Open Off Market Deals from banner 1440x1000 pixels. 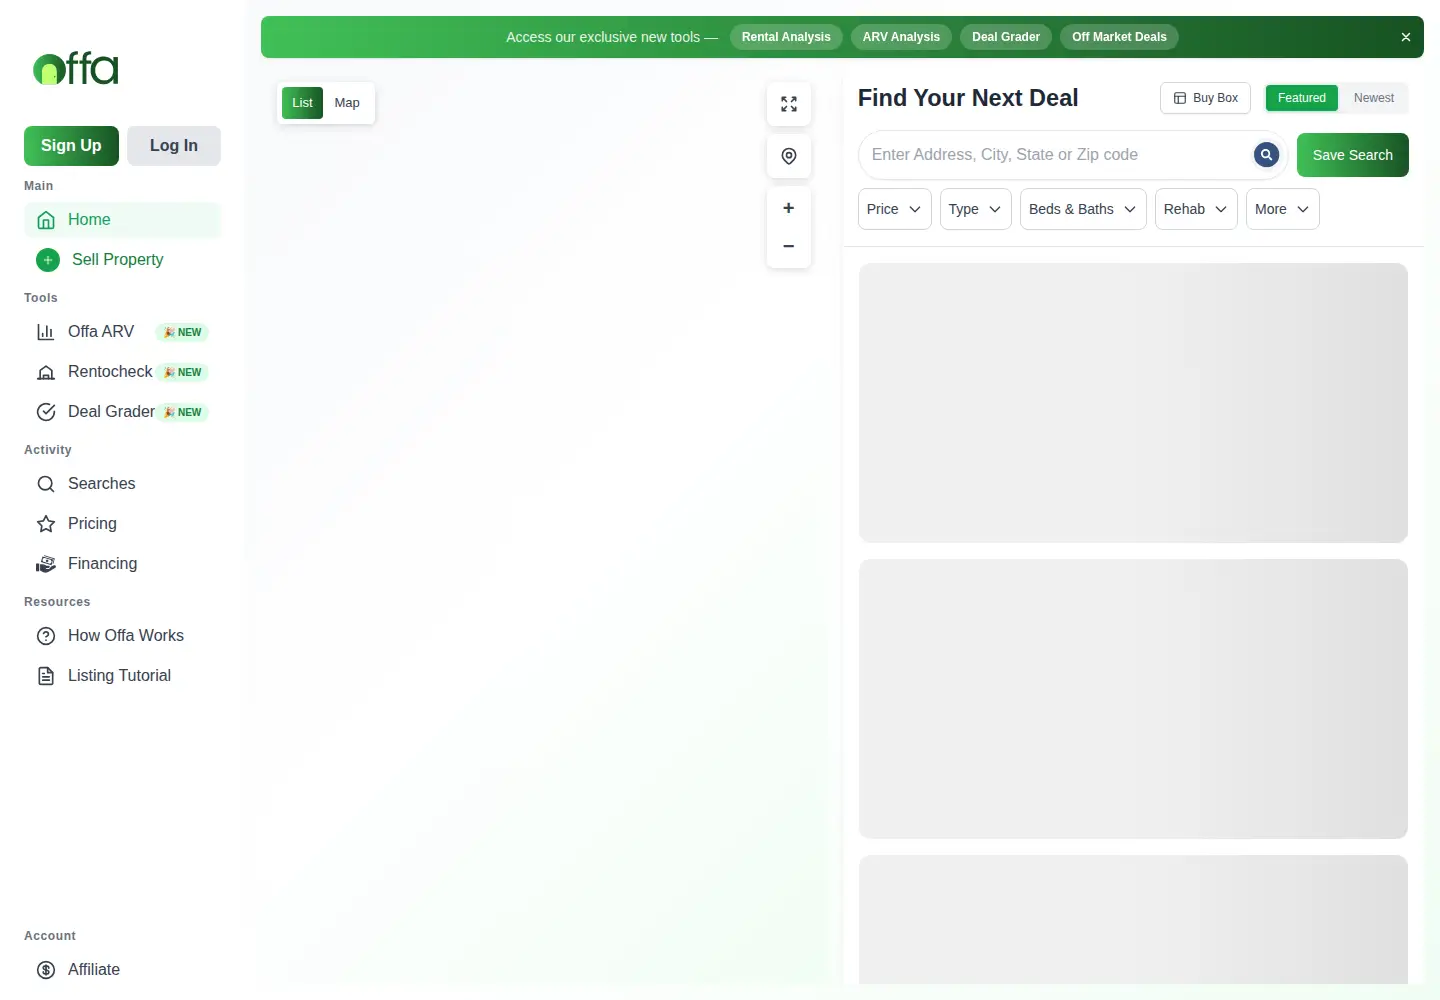tap(1119, 37)
